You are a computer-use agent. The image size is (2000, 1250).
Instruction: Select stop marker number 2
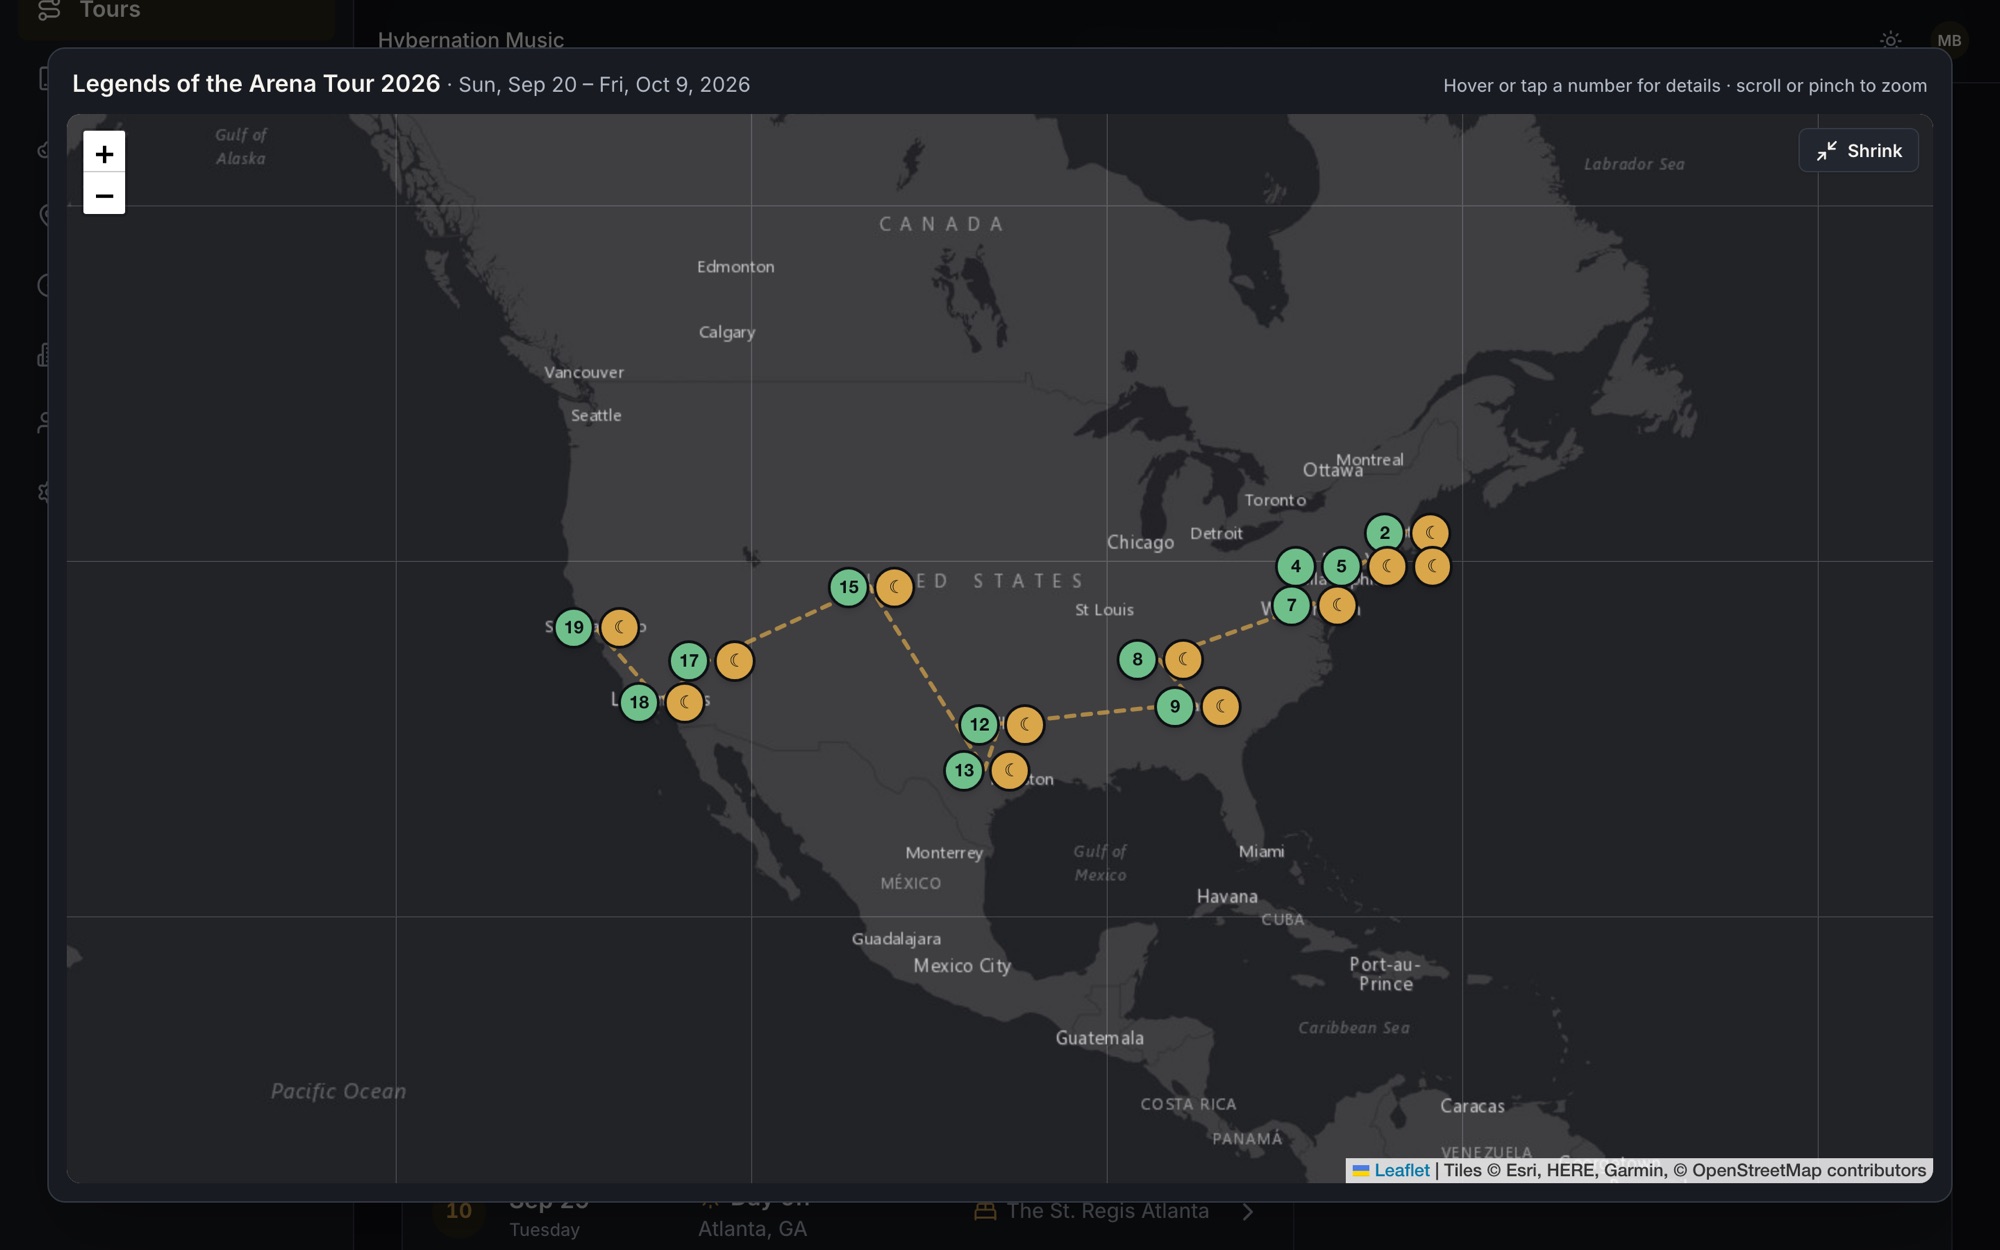pyautogui.click(x=1385, y=533)
